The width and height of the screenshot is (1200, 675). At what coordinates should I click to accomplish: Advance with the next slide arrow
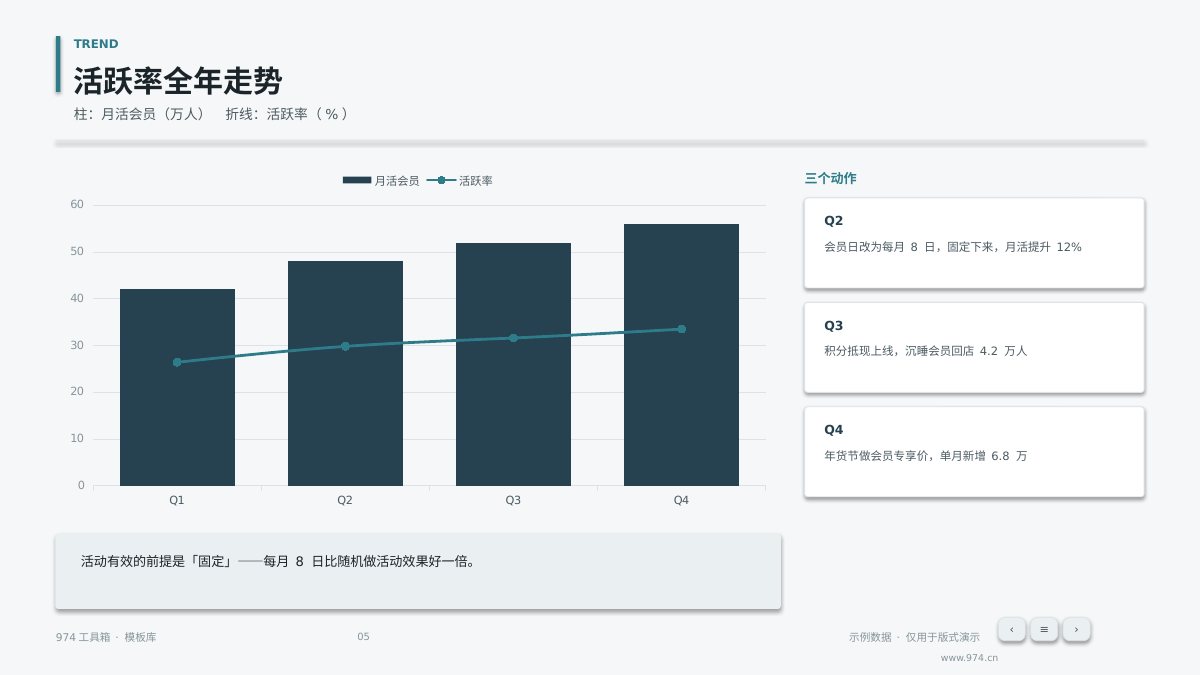coord(1076,629)
